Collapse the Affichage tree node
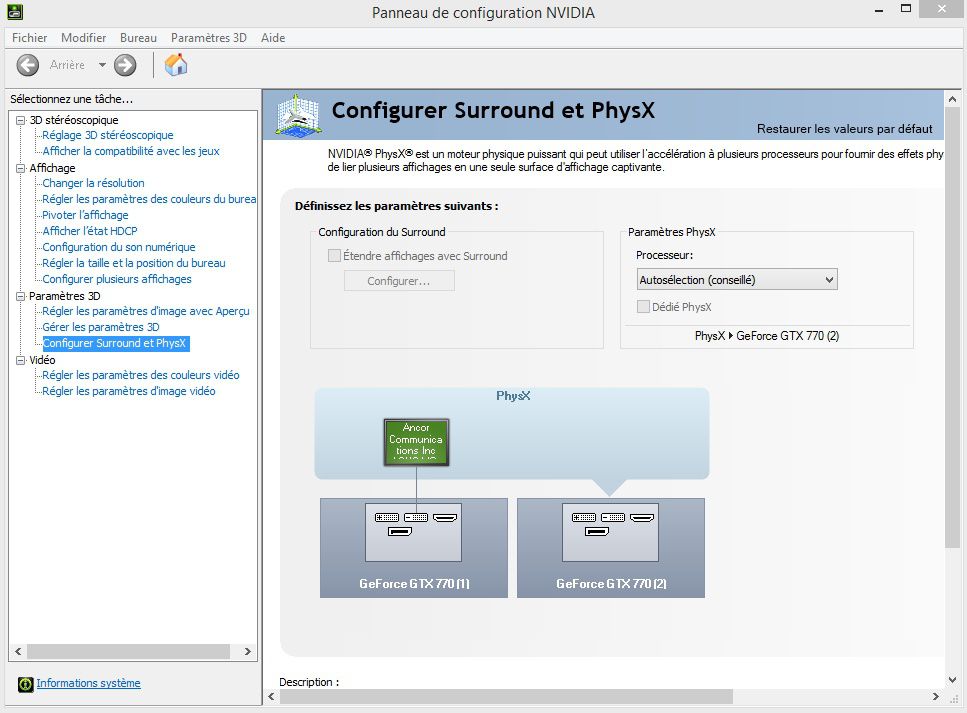 point(21,168)
